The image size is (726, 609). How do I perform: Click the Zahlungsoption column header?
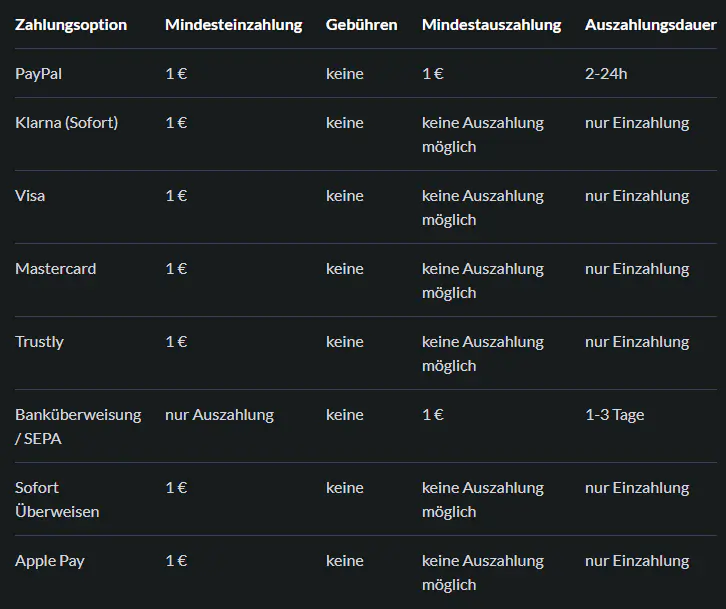pyautogui.click(x=71, y=24)
